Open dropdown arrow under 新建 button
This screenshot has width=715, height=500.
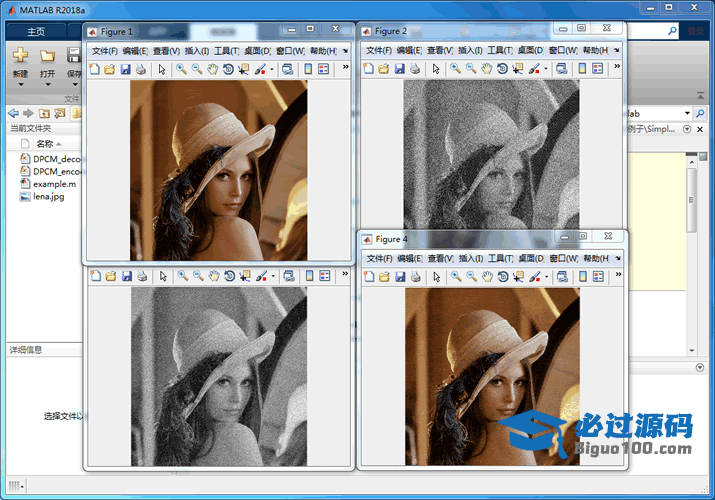21,84
